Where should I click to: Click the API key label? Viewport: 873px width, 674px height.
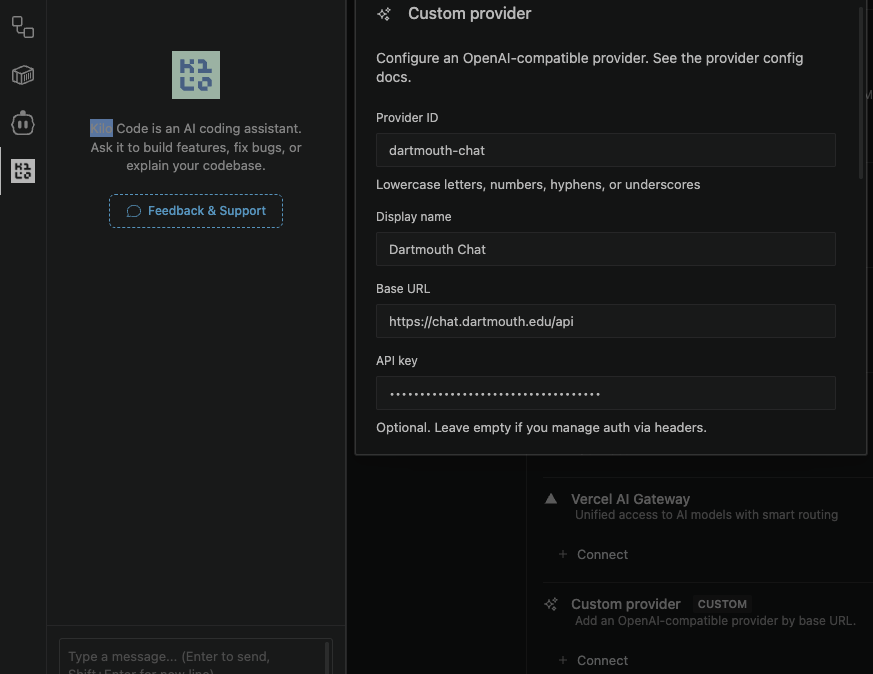click(x=396, y=361)
